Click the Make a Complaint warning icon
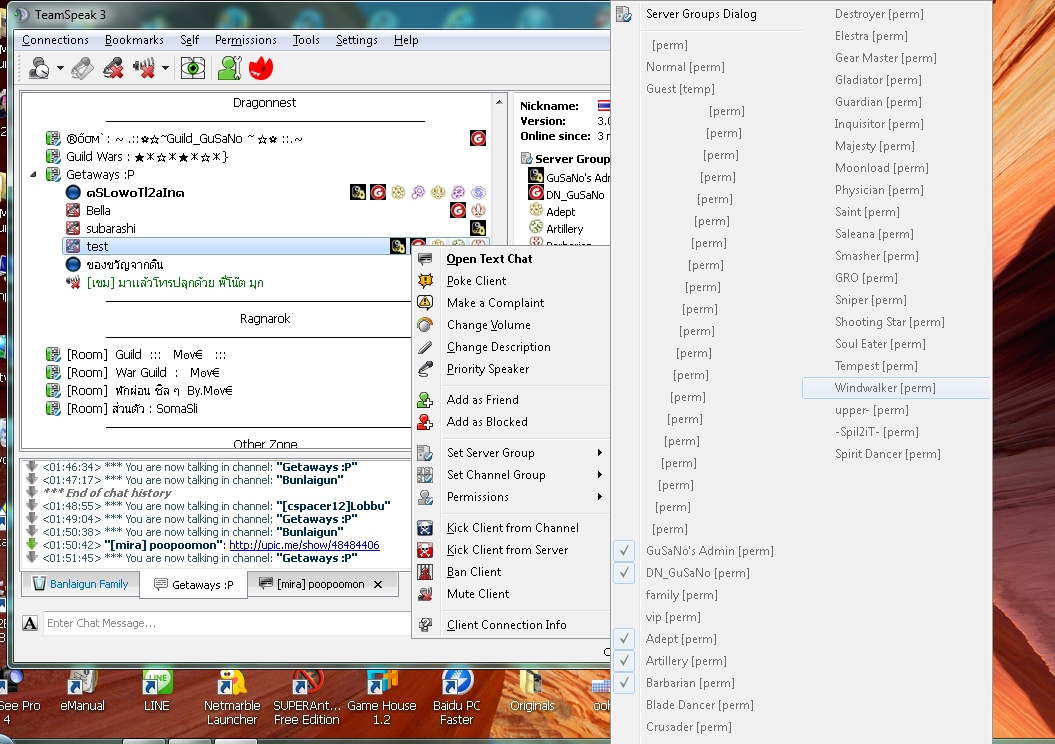The width and height of the screenshot is (1055, 744). 425,302
